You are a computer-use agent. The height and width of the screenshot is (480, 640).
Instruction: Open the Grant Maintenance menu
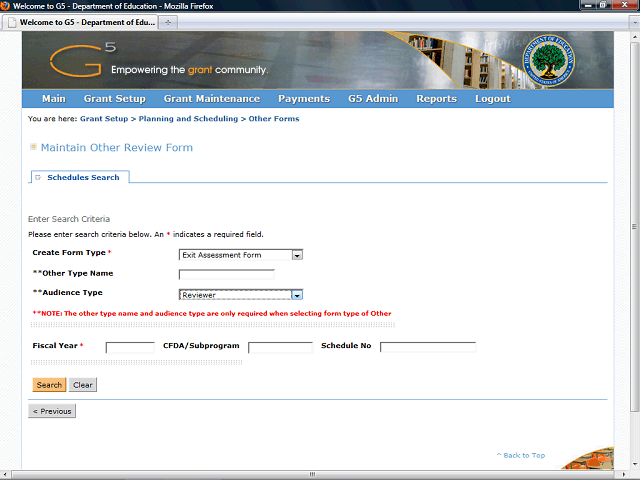click(x=212, y=99)
